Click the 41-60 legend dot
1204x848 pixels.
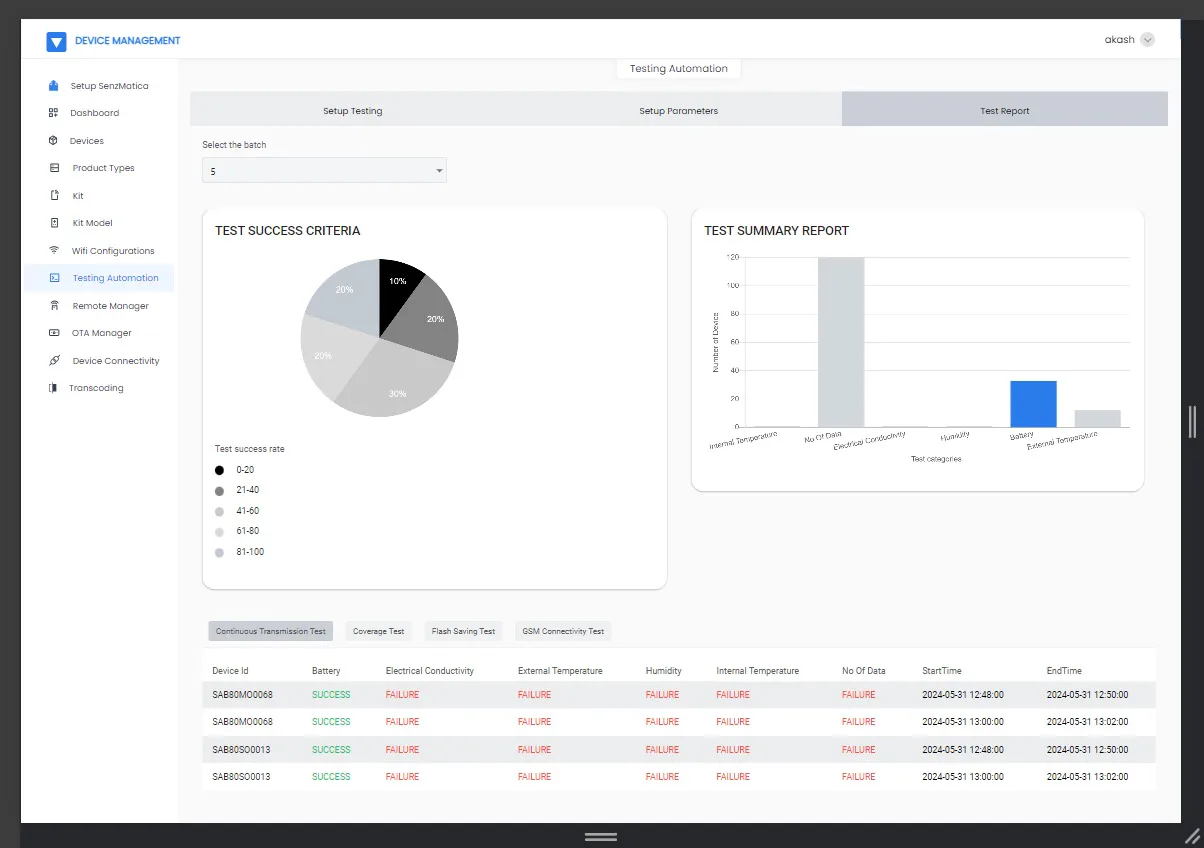click(219, 511)
